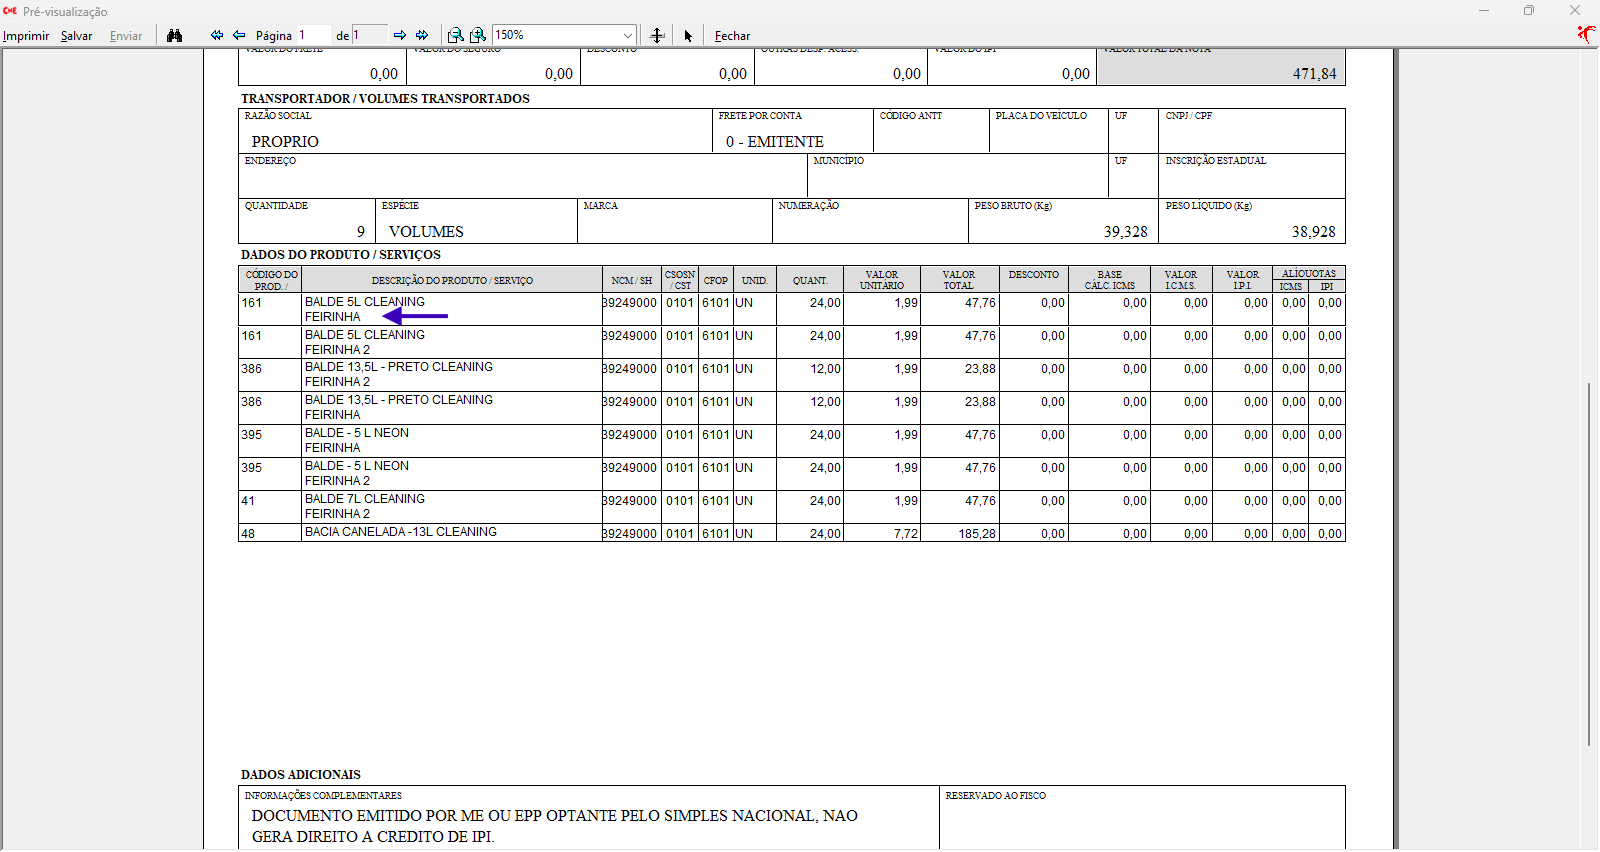
Task: Click the BALDE 5L CLEANING FEIRINHA row
Action: click(x=450, y=309)
